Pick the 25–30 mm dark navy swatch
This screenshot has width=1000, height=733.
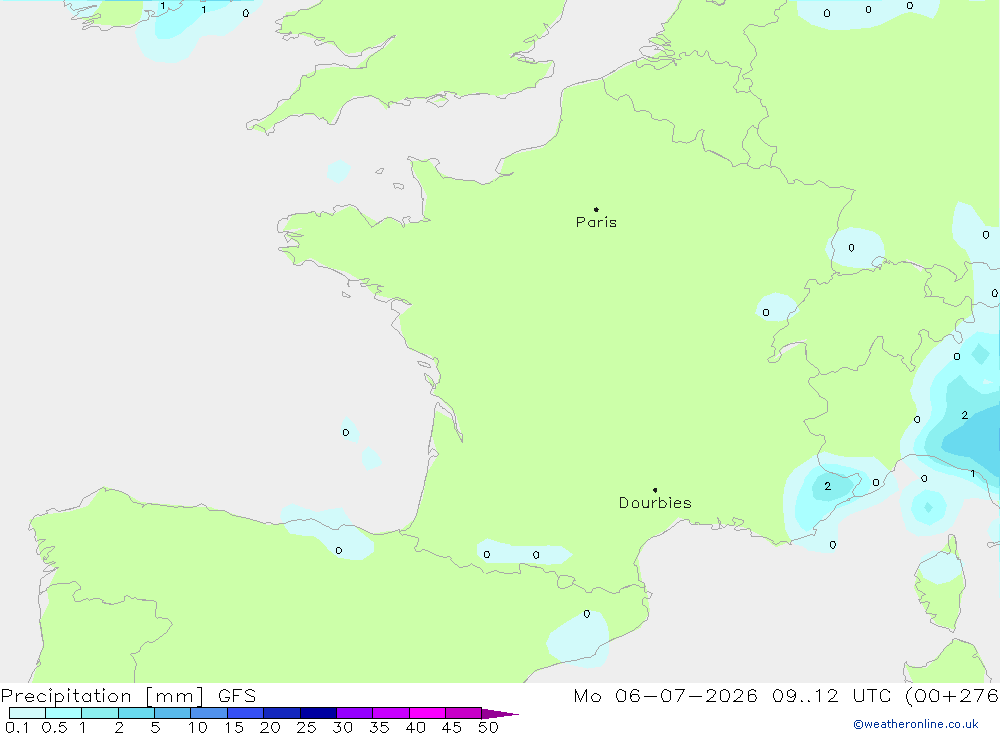318,713
